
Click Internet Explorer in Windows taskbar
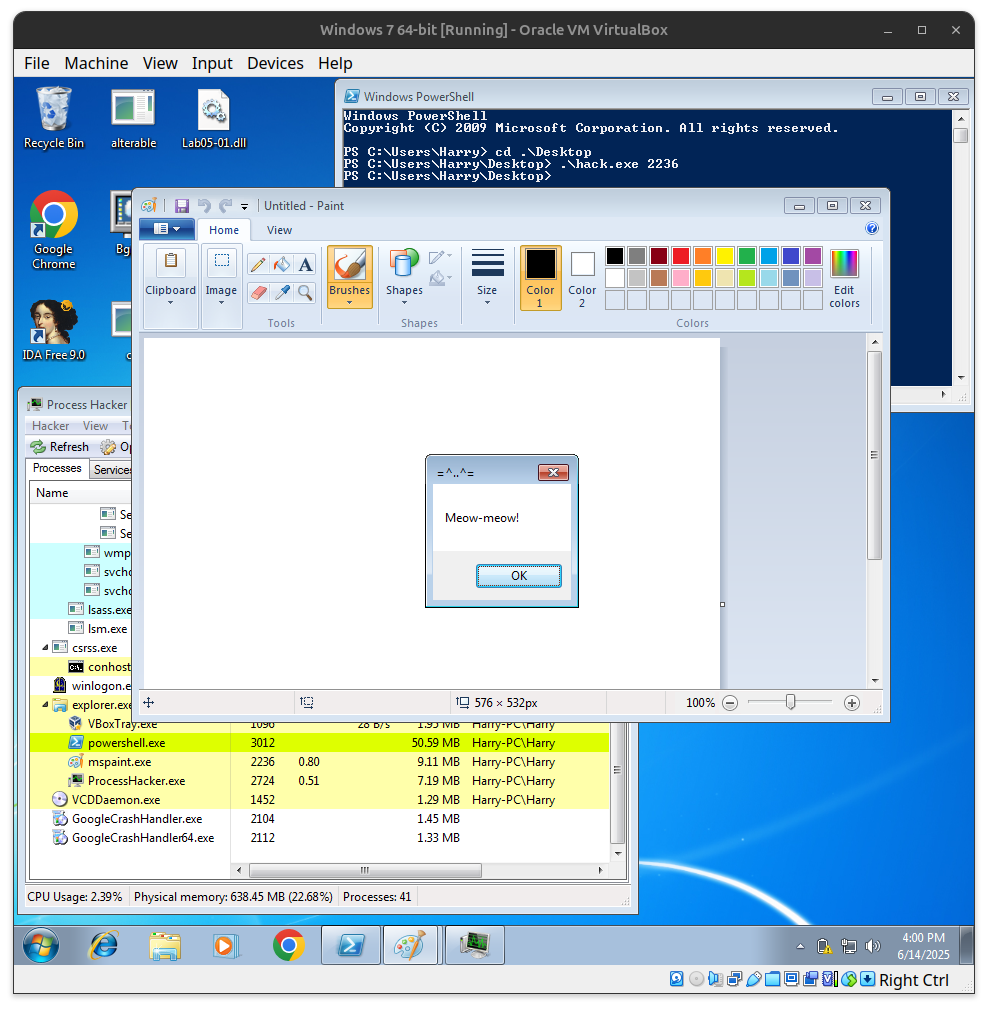point(104,945)
